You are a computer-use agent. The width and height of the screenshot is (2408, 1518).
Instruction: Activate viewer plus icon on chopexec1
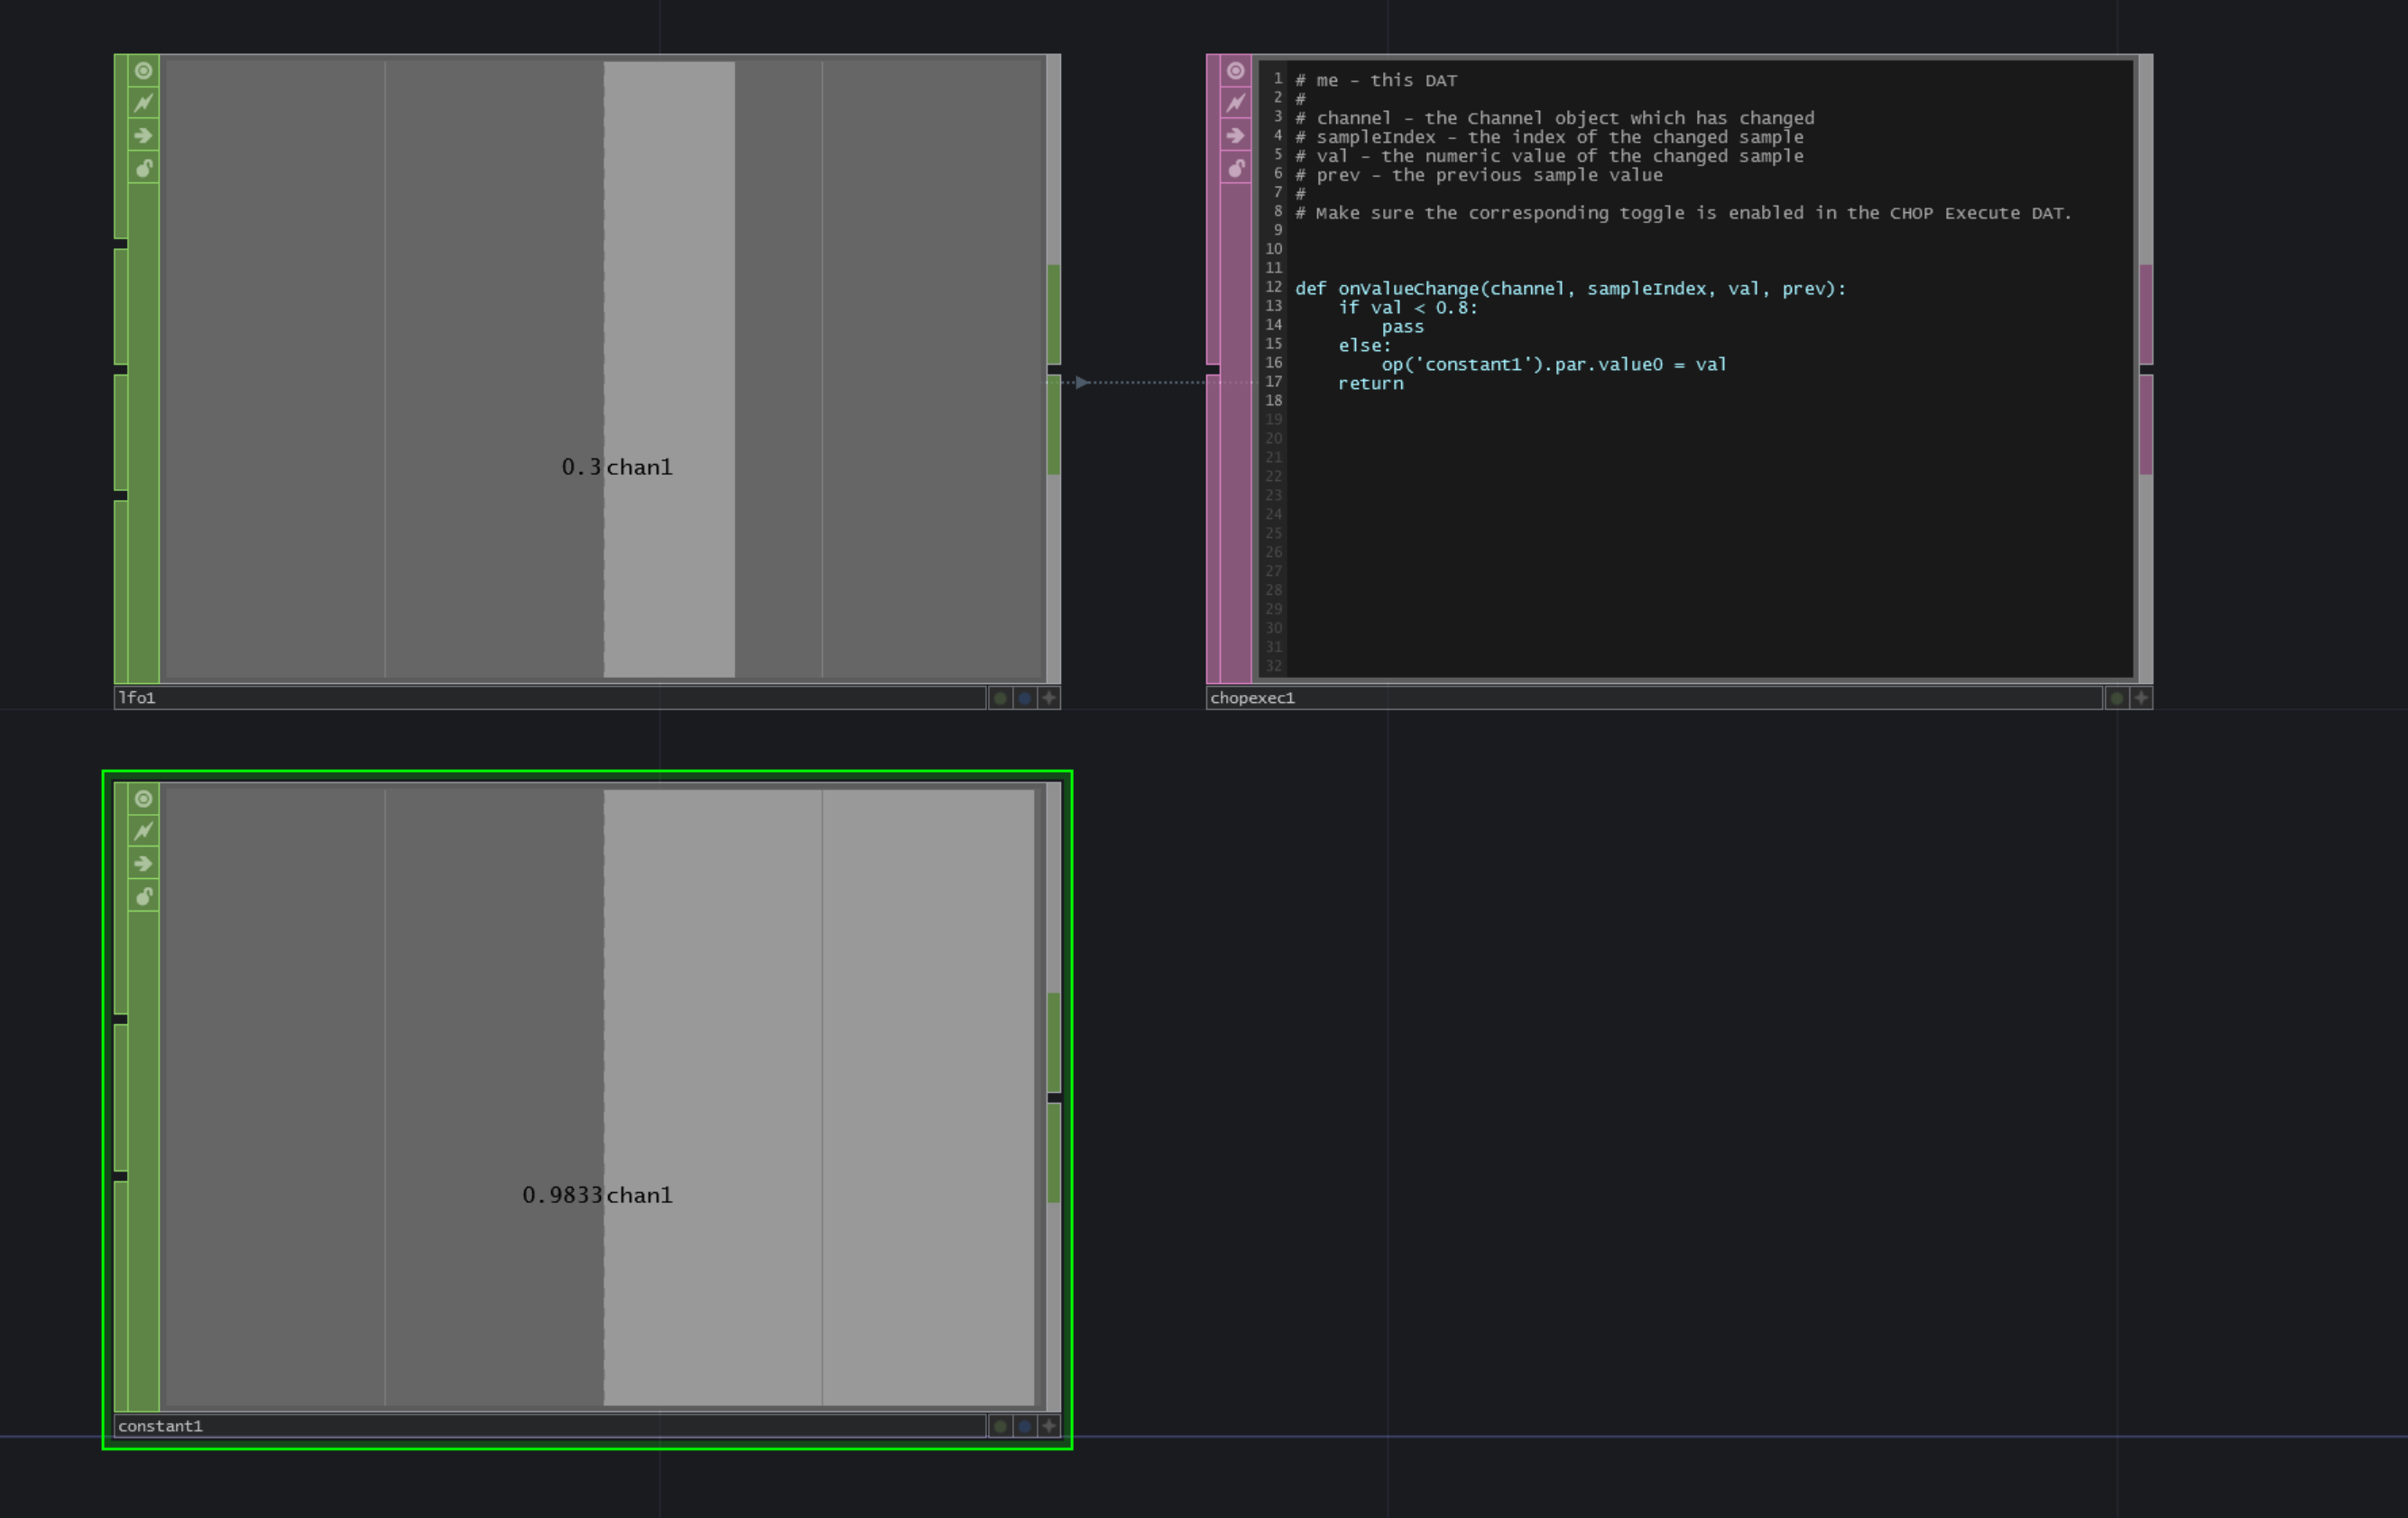pos(2141,698)
